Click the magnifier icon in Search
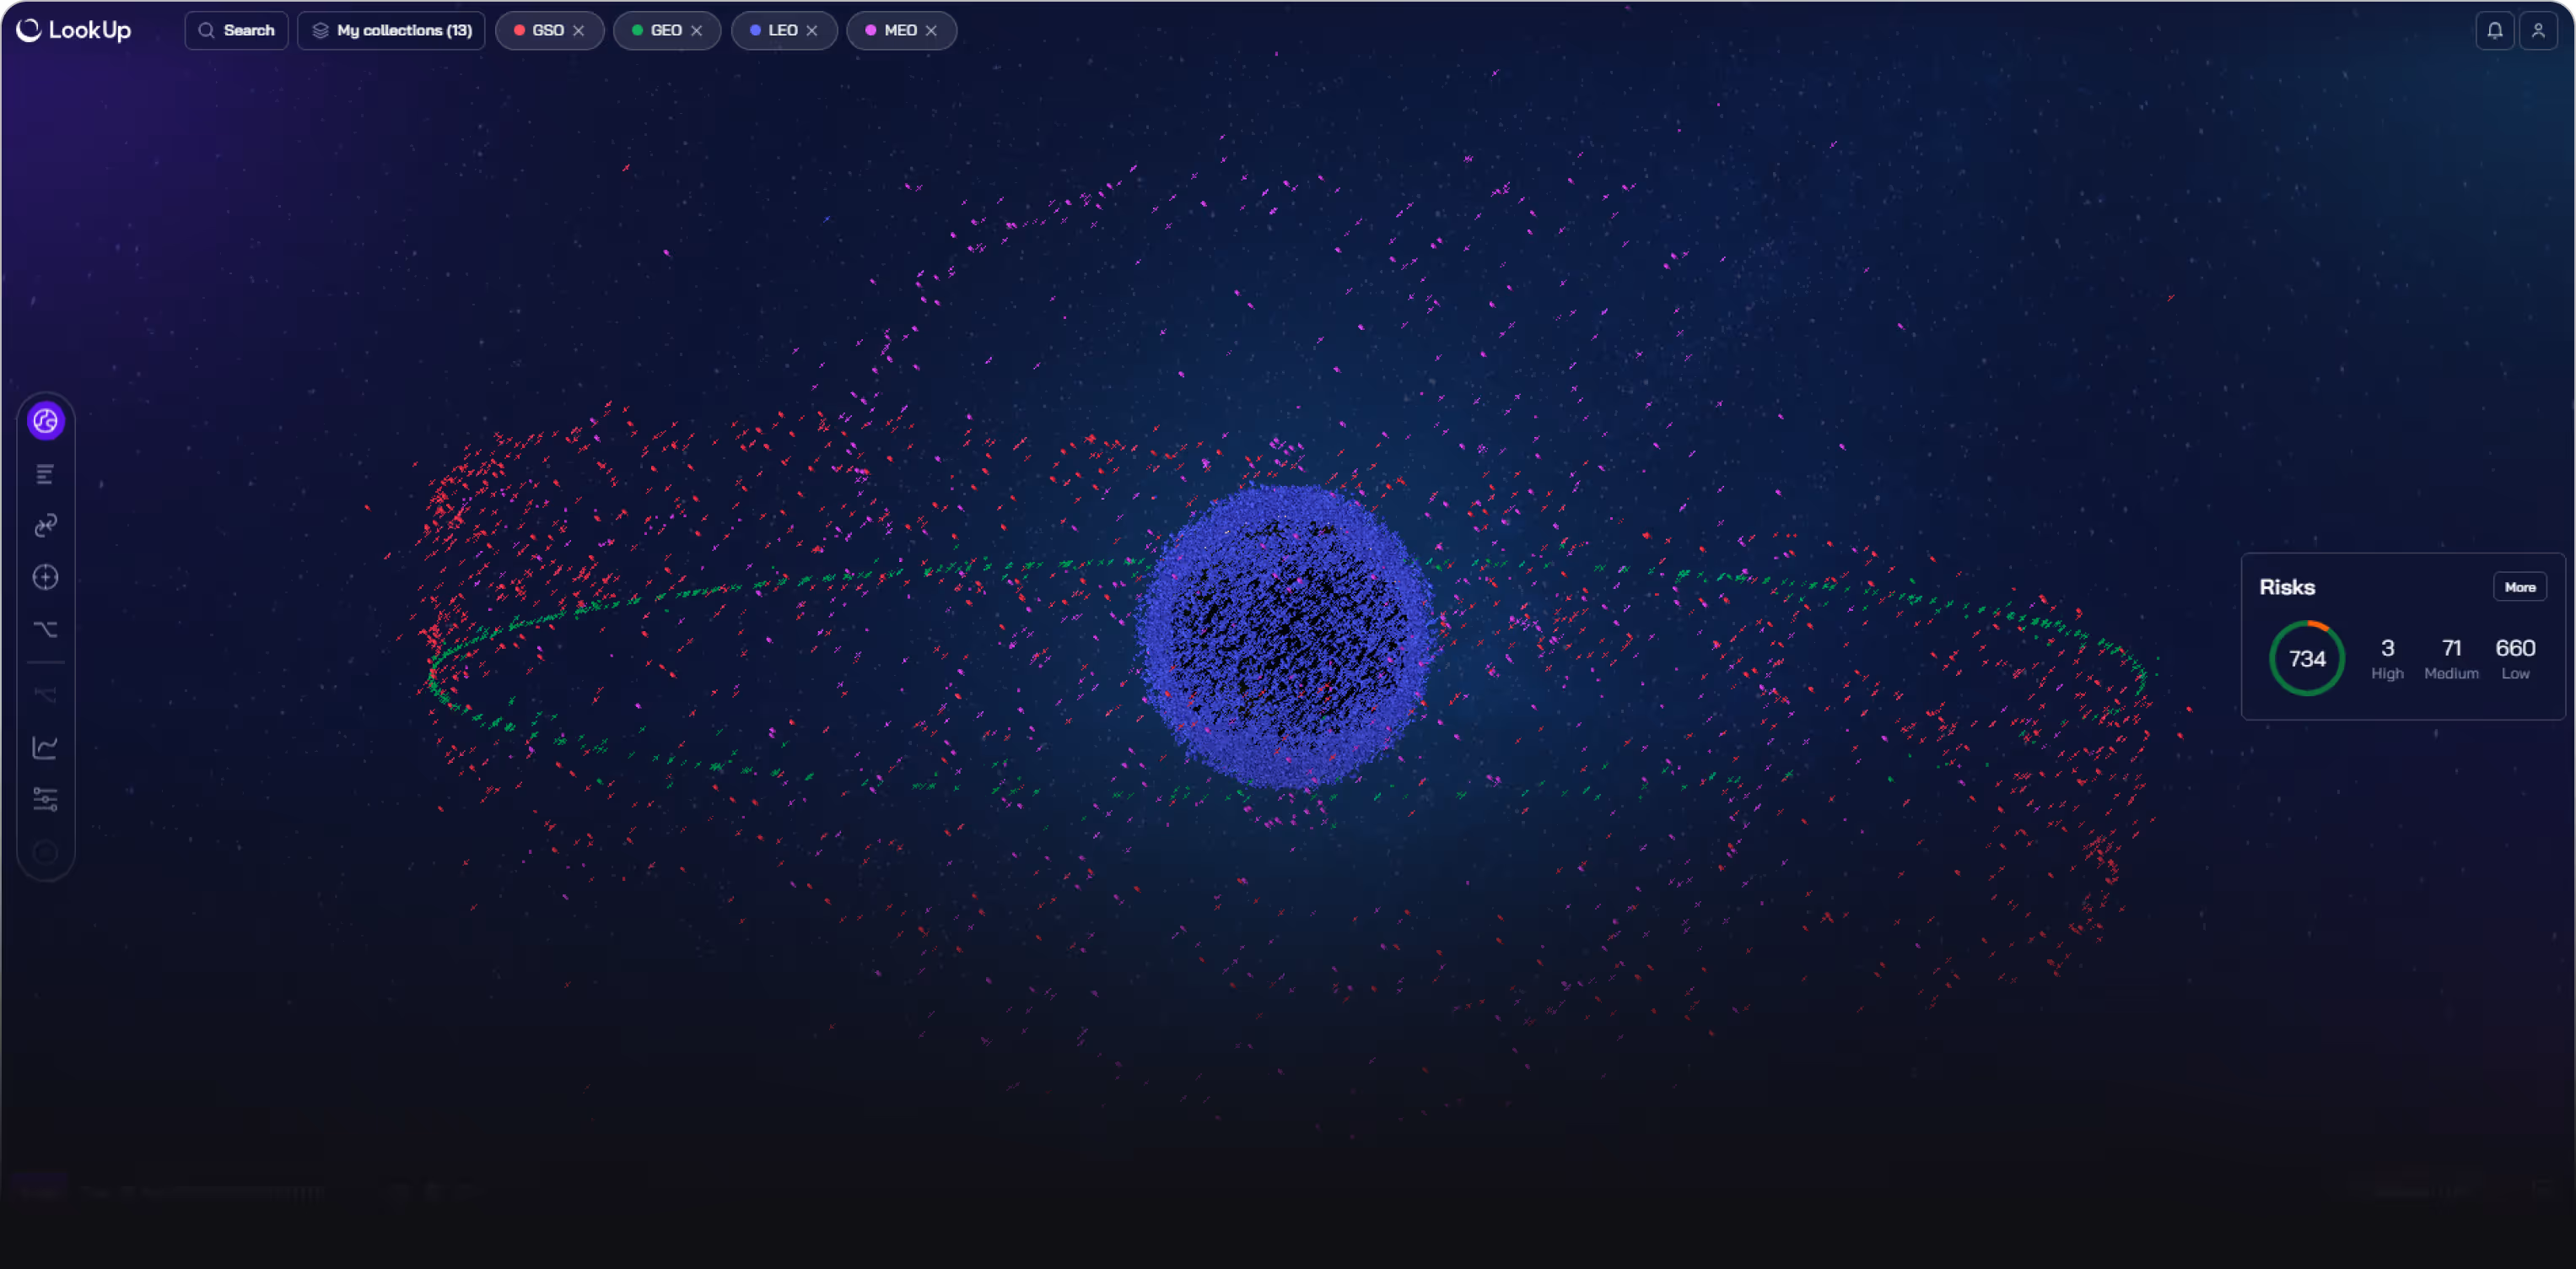Screen dimensions: 2576x1269 click(206, 31)
